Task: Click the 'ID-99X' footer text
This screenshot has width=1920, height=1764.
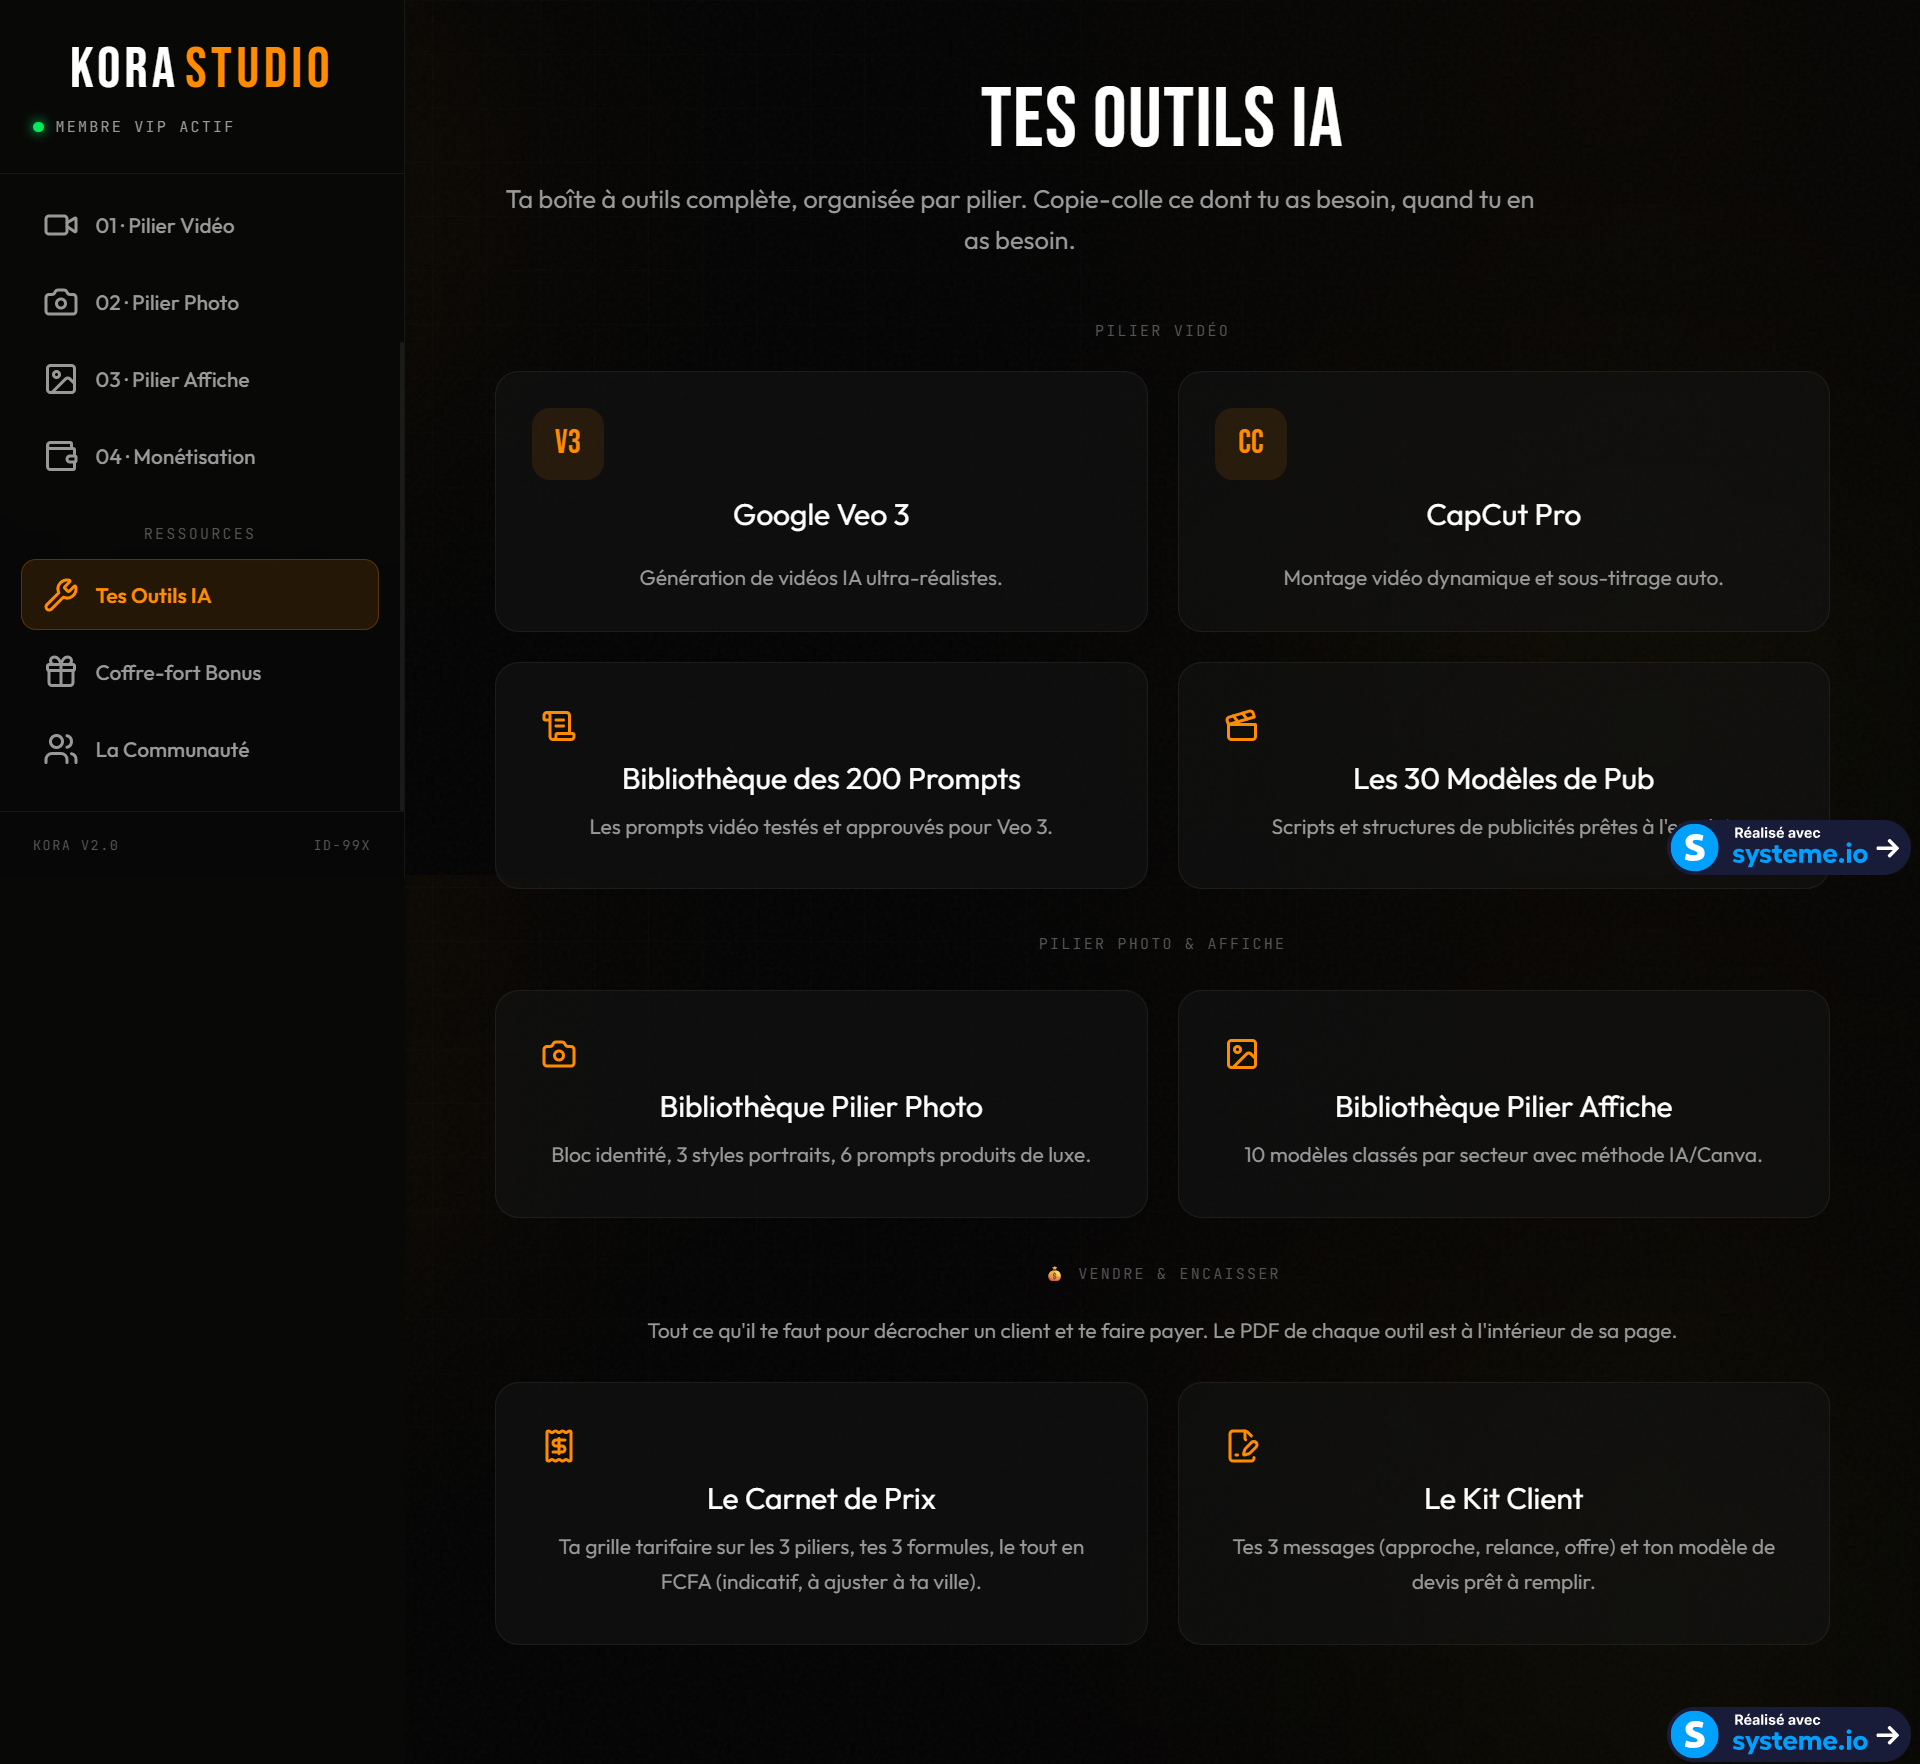Action: (x=342, y=846)
